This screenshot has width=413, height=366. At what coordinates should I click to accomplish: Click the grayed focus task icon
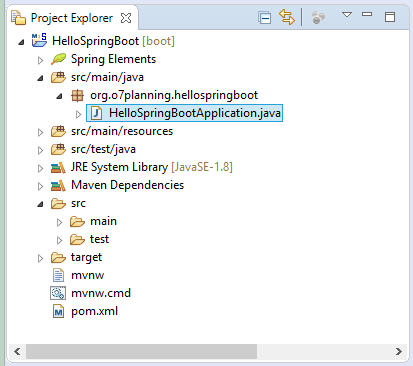click(x=318, y=18)
